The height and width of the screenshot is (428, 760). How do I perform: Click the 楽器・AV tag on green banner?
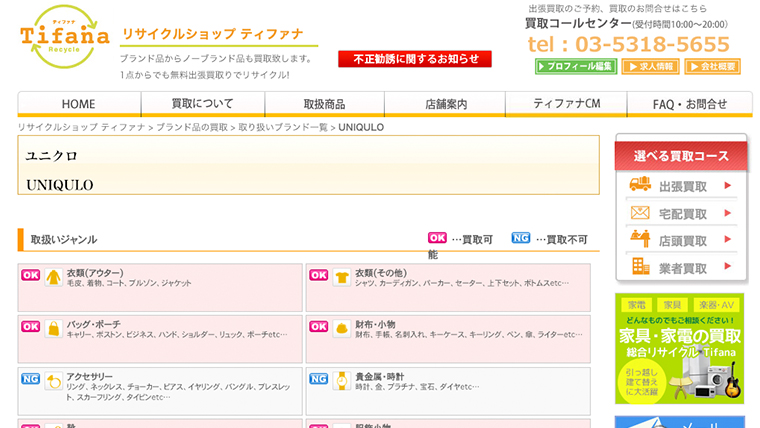(717, 305)
